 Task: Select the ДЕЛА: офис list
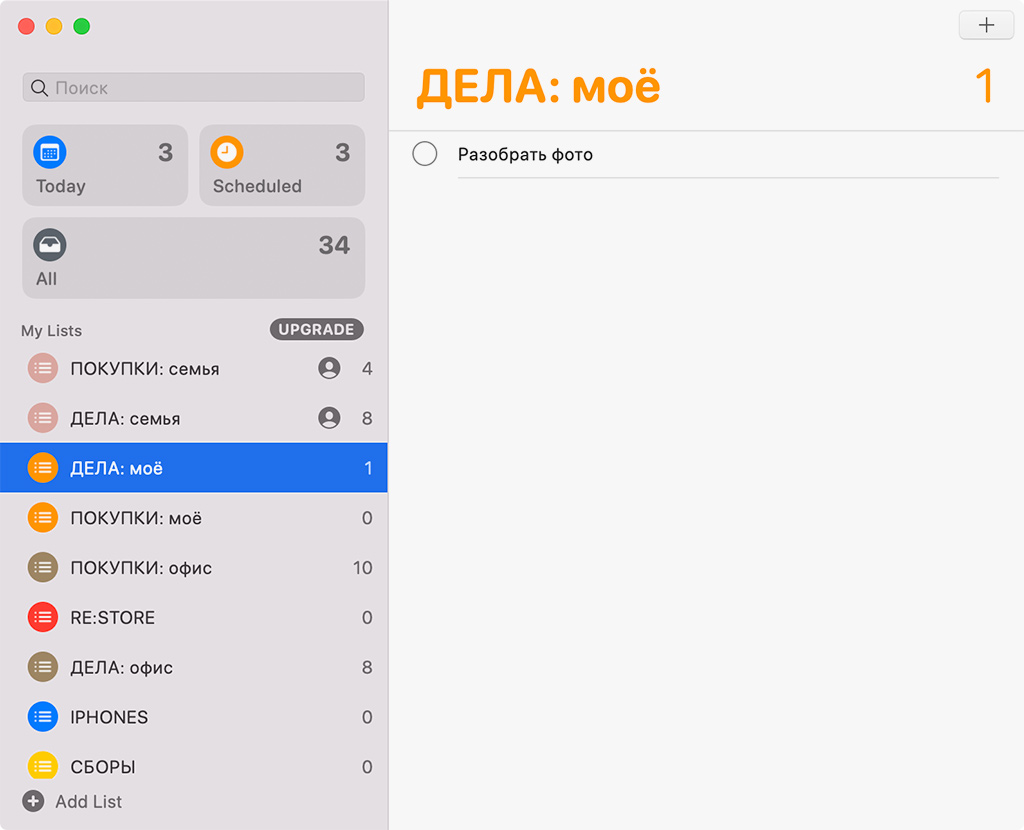194,667
